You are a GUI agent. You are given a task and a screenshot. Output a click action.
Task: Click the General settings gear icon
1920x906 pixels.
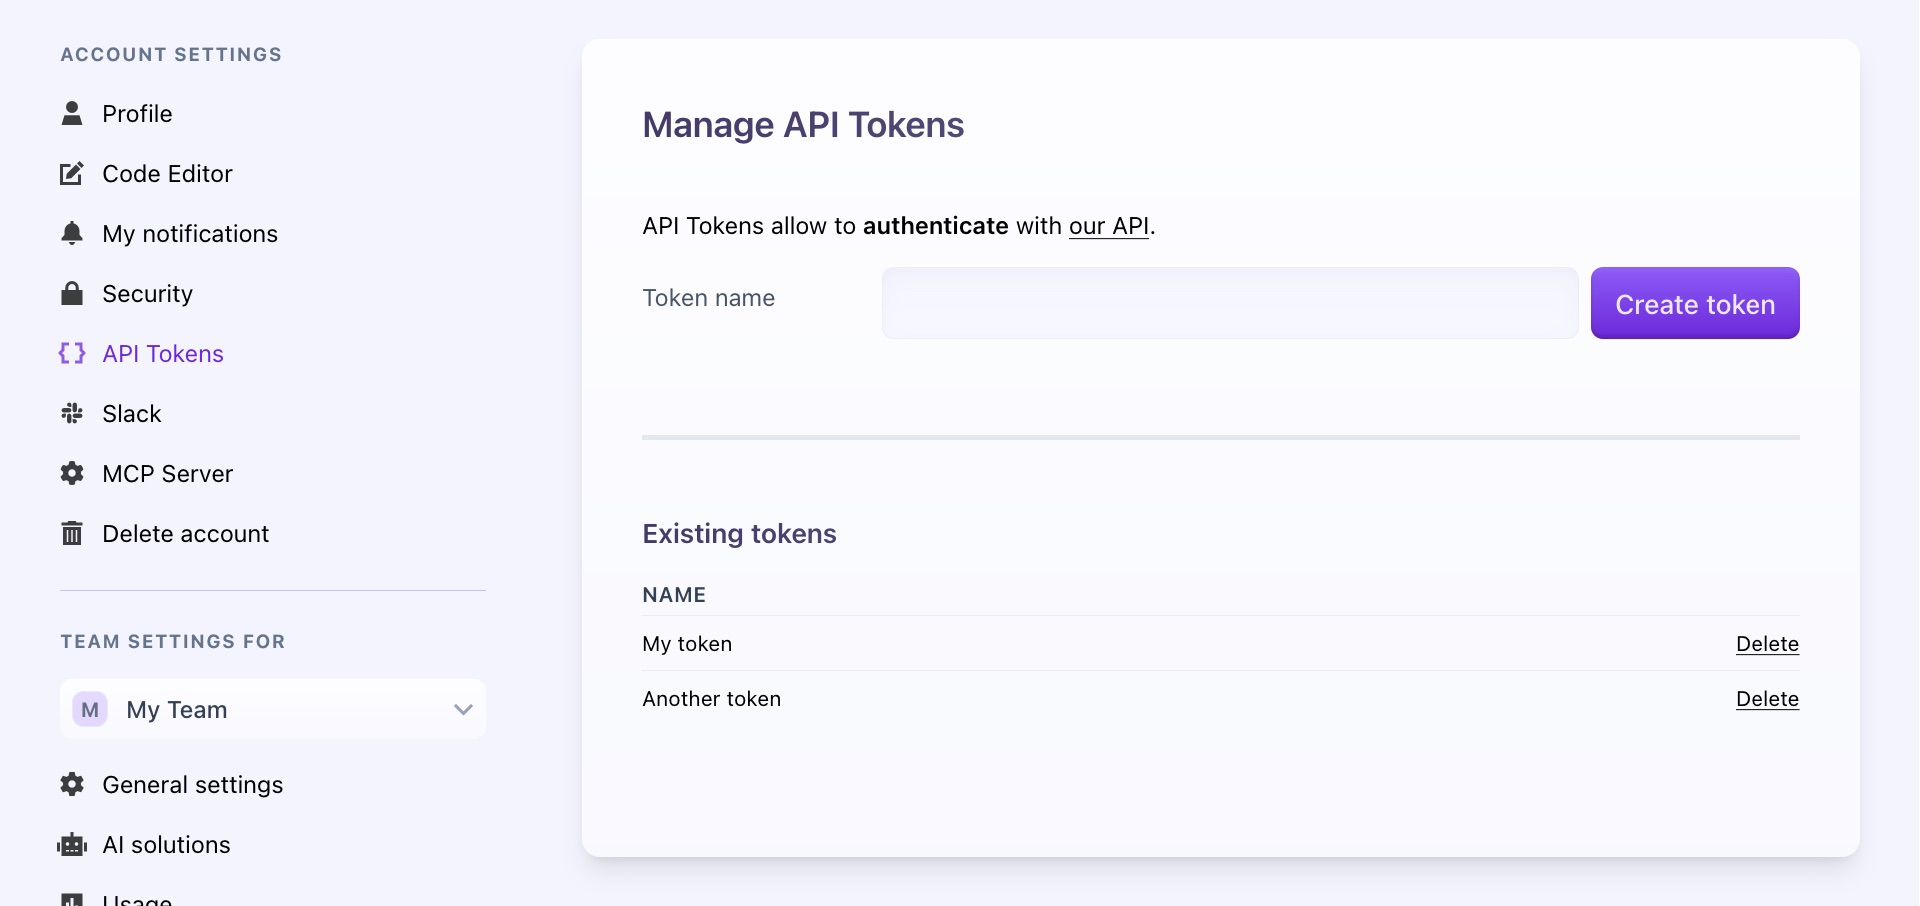tap(72, 785)
